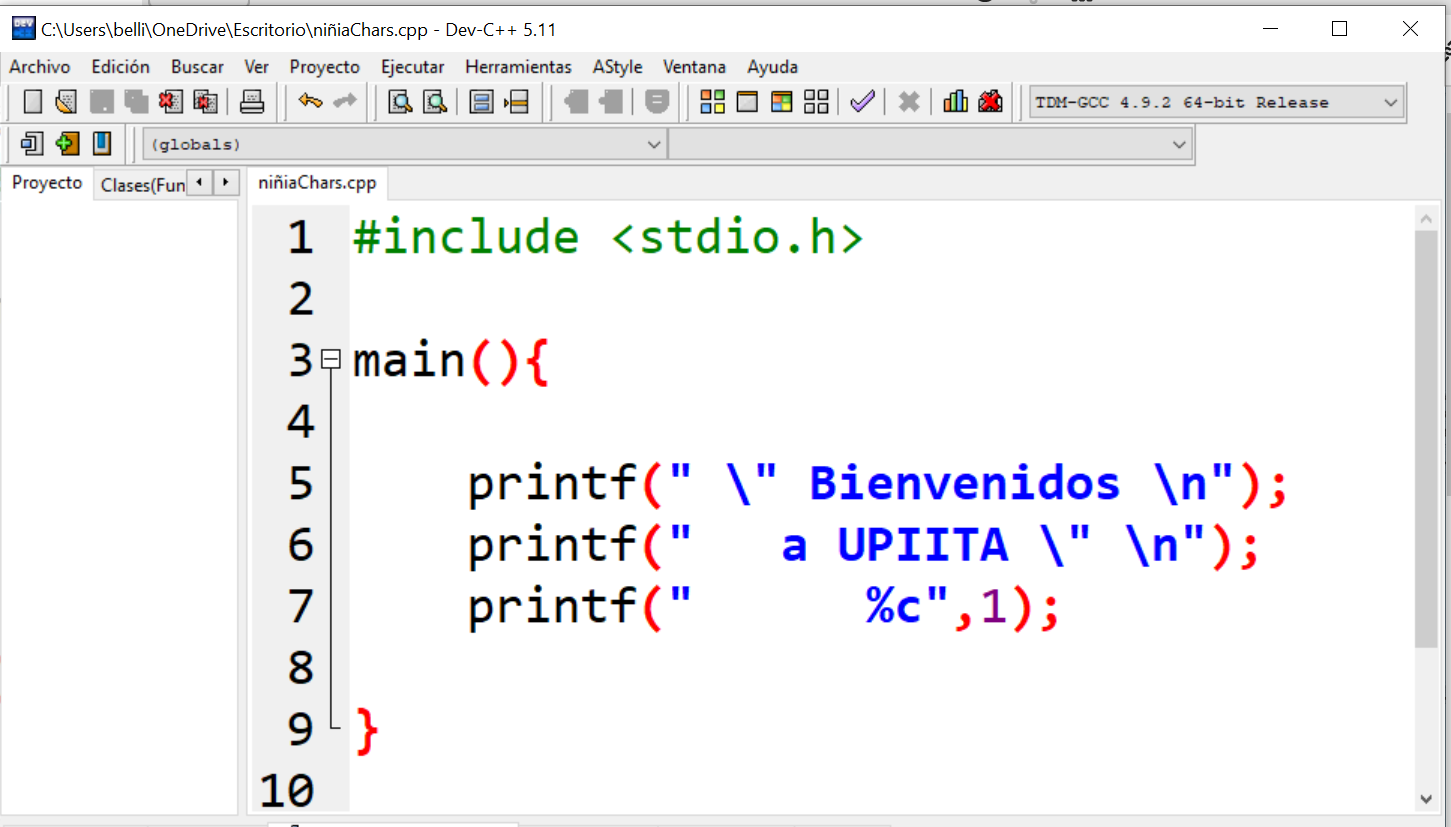Open the (globals) scope dropdown
Viewport: 1451px width, 827px height.
(x=405, y=144)
